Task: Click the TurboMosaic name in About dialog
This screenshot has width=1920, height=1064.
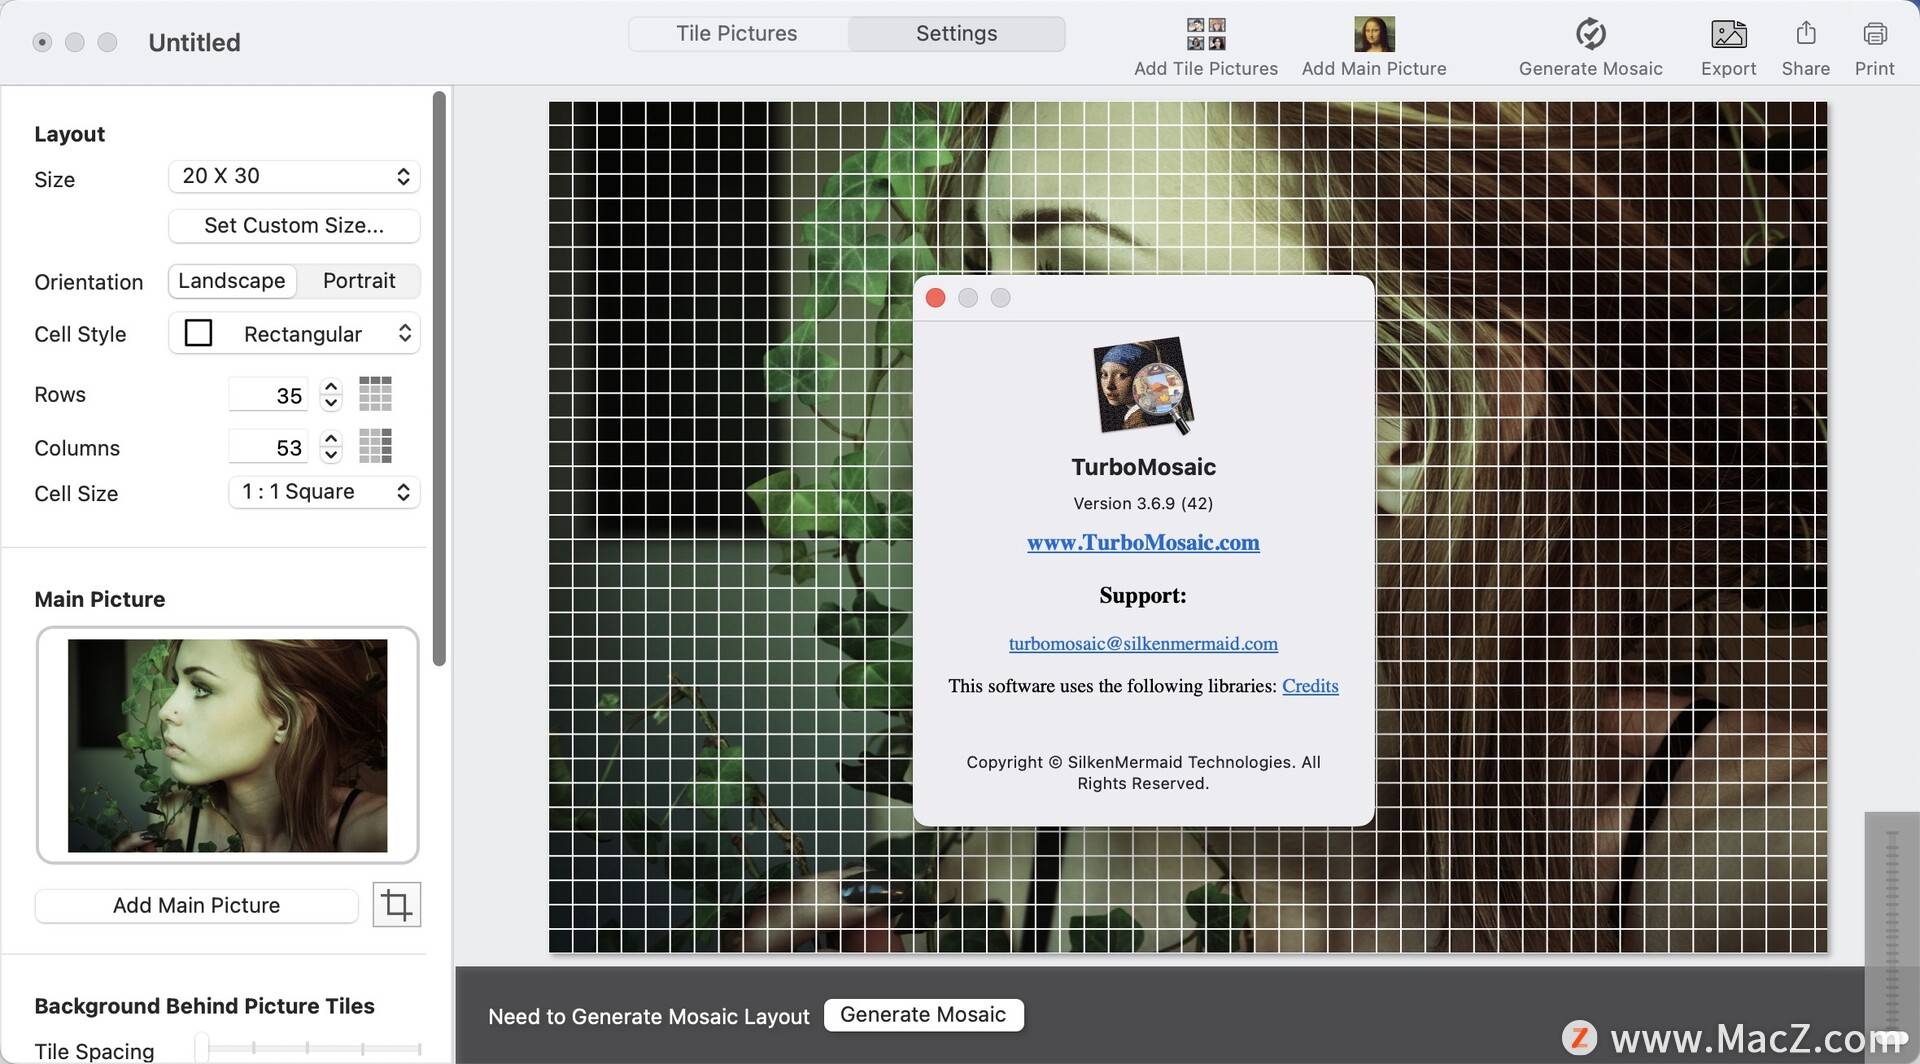Action: [x=1143, y=467]
